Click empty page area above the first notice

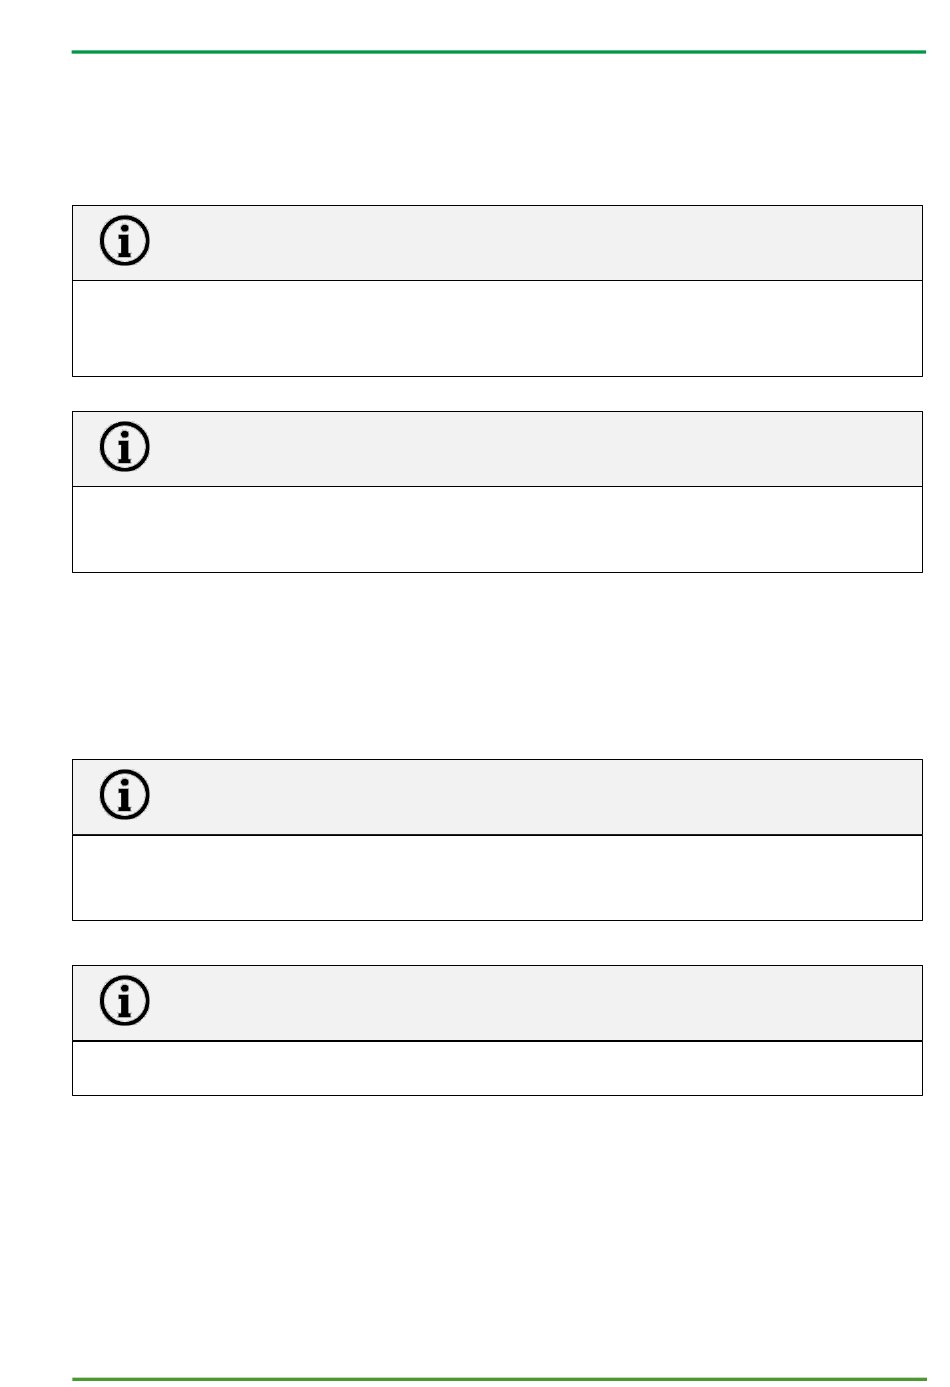coord(497,130)
